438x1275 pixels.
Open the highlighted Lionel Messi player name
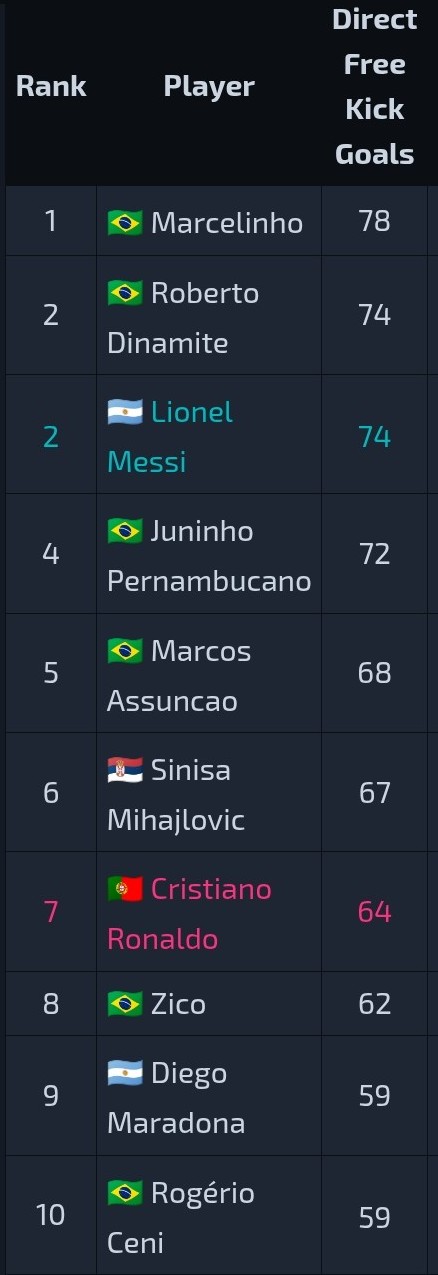(x=171, y=437)
